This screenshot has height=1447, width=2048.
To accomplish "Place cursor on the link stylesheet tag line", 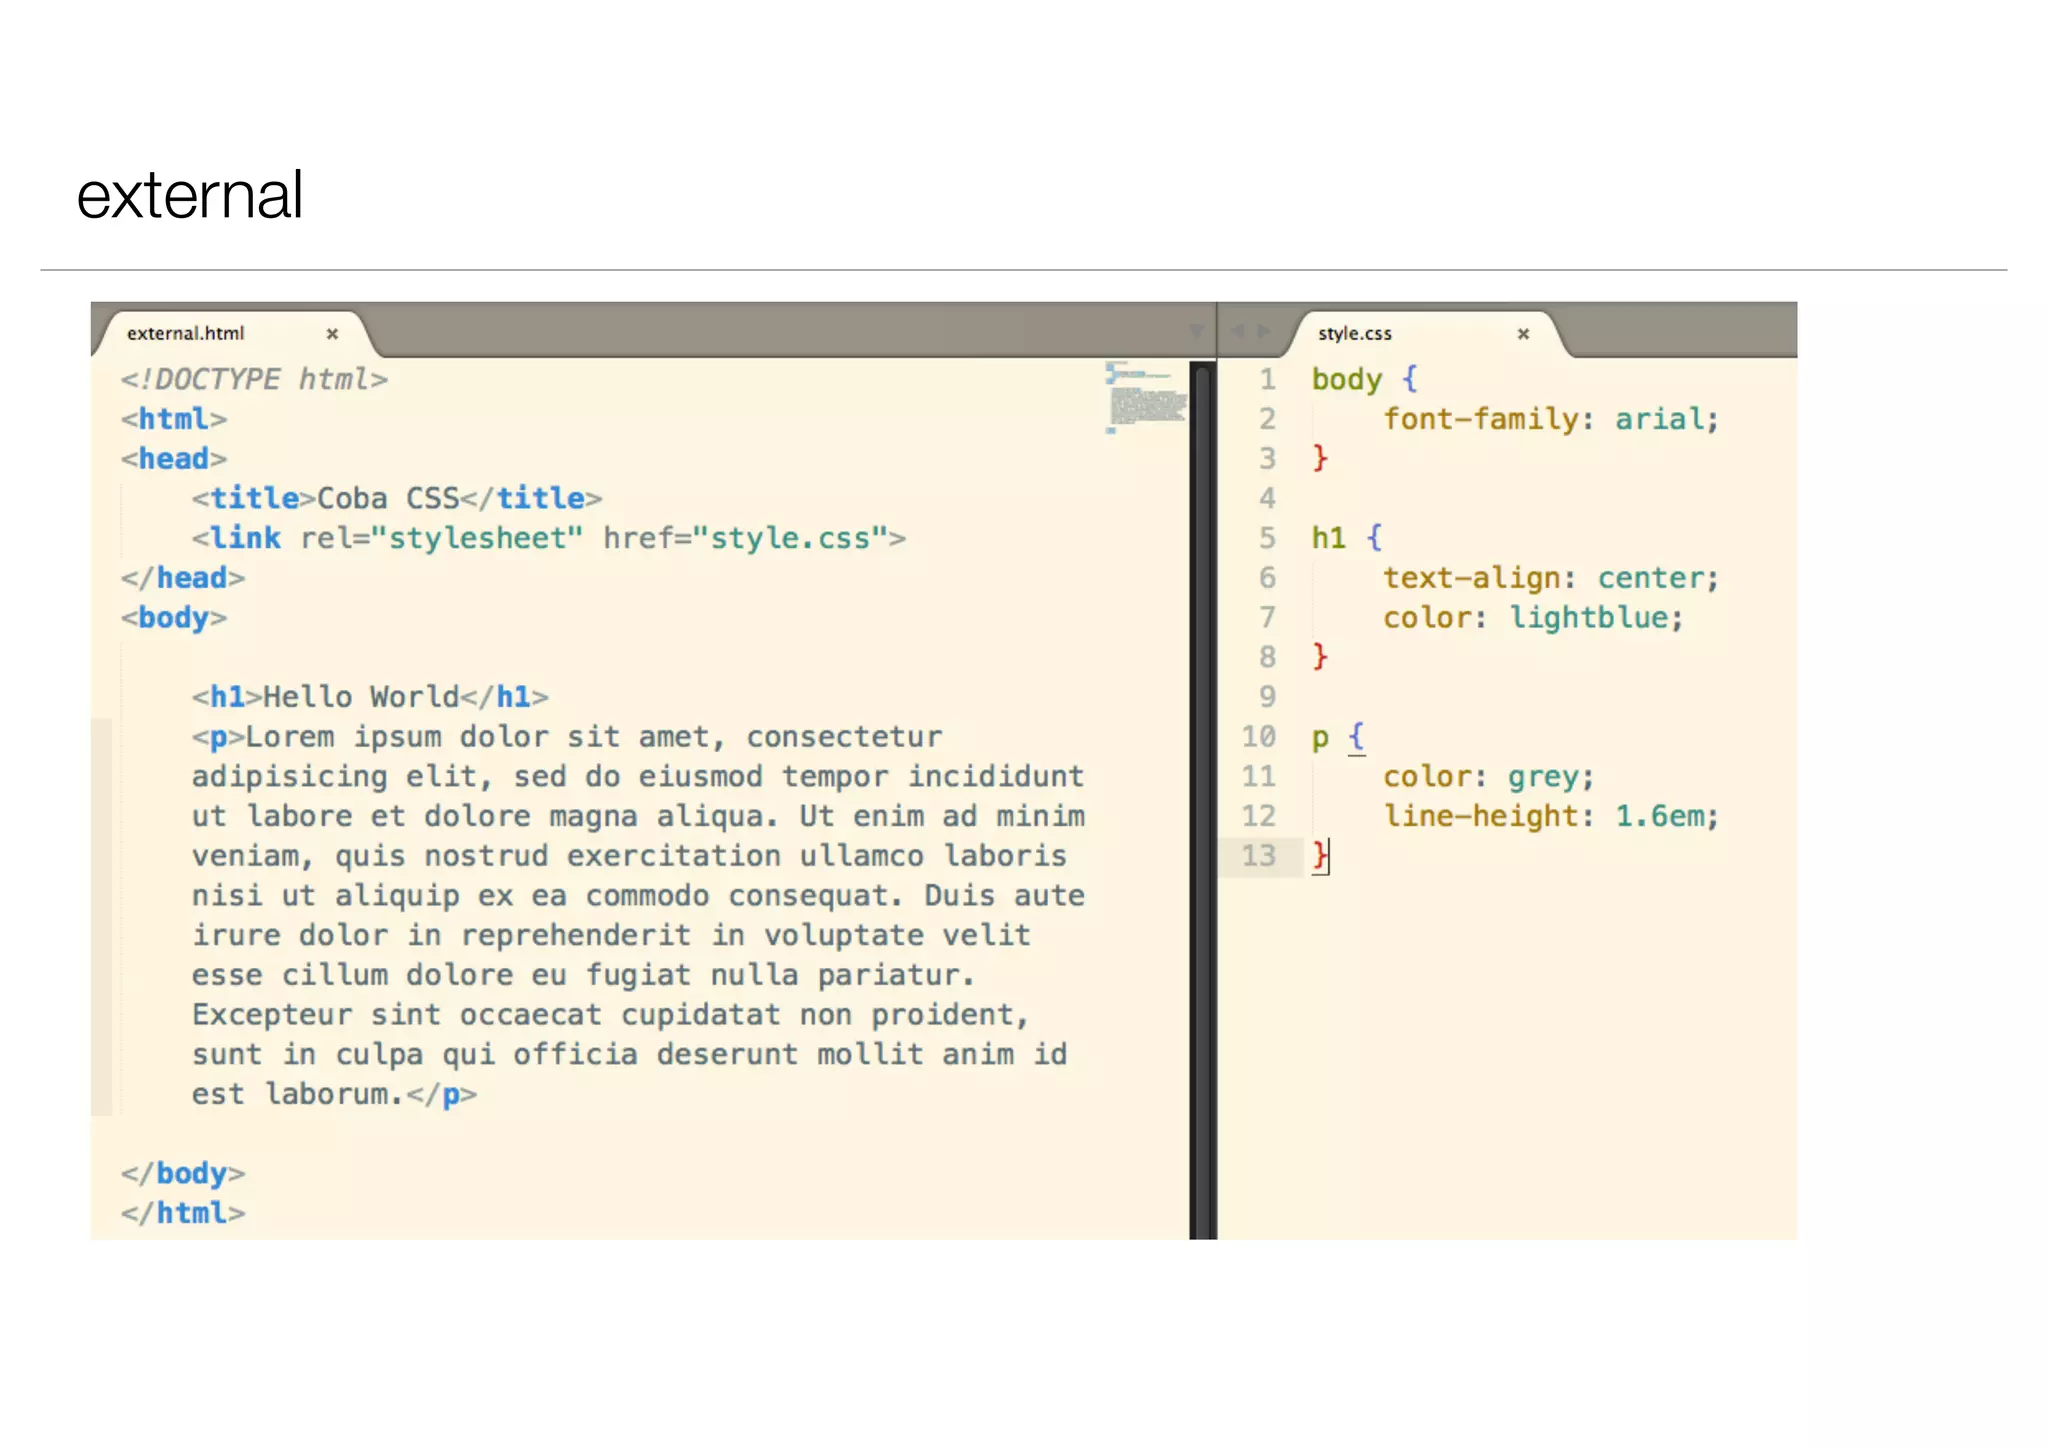I will click(548, 538).
